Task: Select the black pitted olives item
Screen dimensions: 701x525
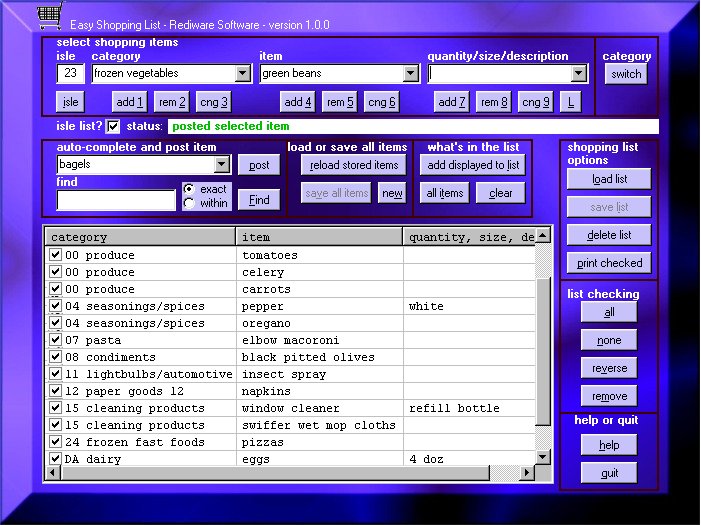Action: tap(308, 357)
